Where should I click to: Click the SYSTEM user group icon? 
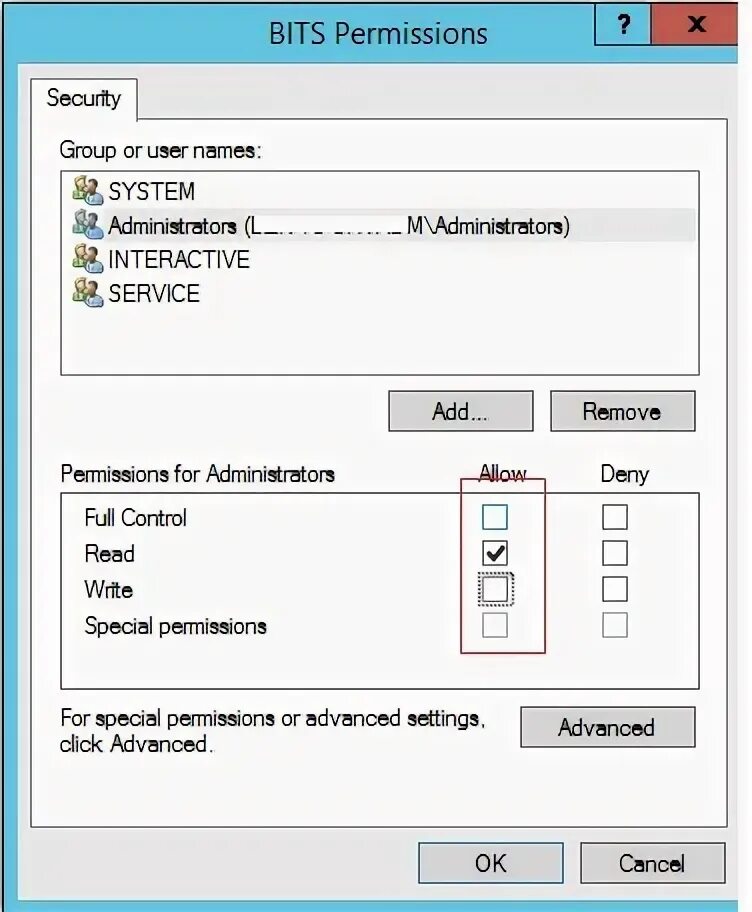tap(88, 190)
